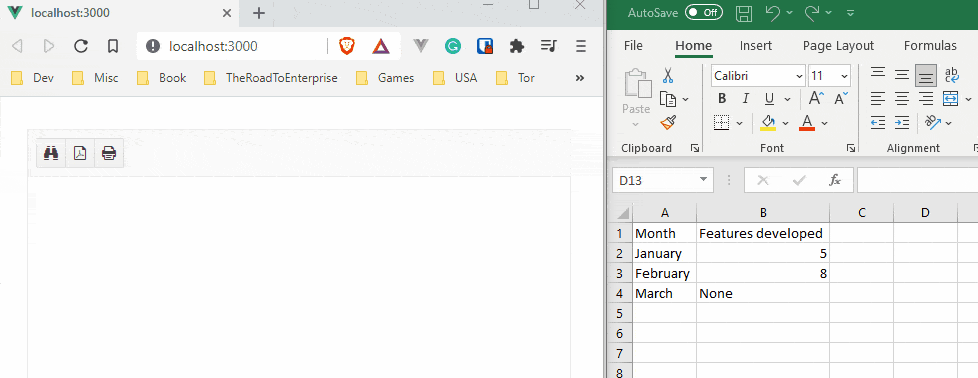This screenshot has height=378, width=978.
Task: Click the Cut scissors icon in Excel
Action: point(668,76)
